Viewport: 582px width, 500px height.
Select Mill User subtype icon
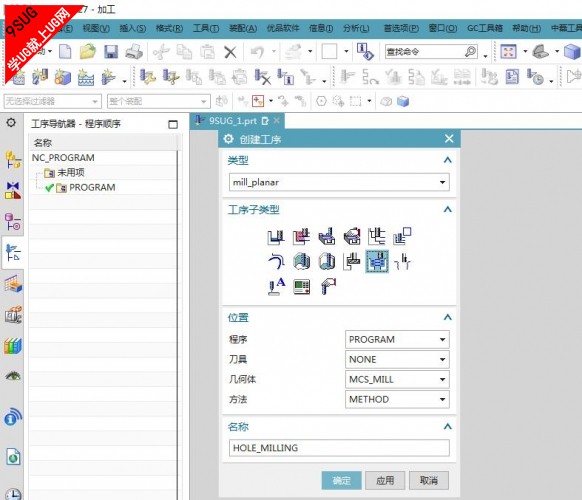[x=328, y=287]
